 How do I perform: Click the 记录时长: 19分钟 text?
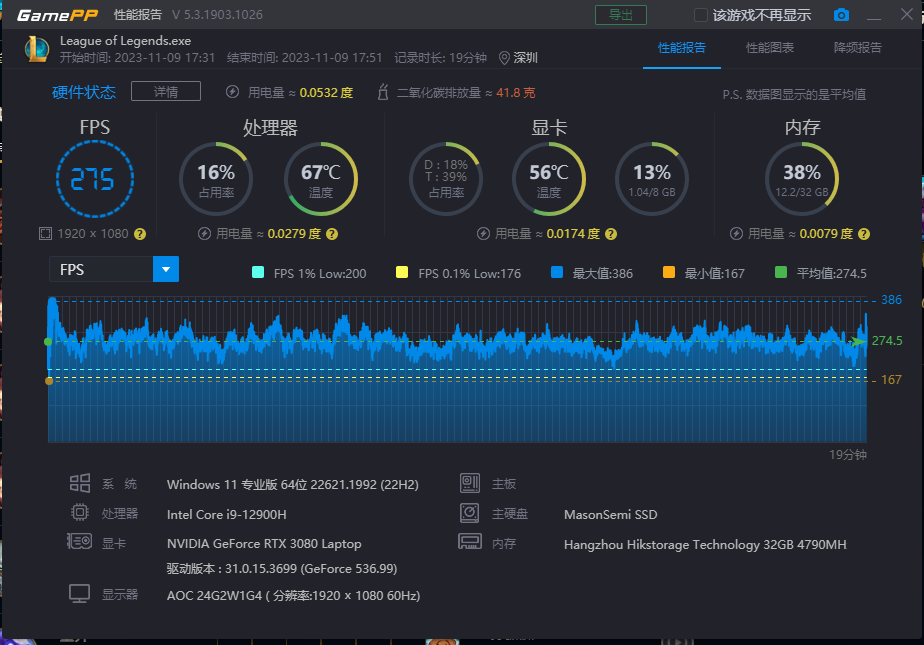point(440,58)
